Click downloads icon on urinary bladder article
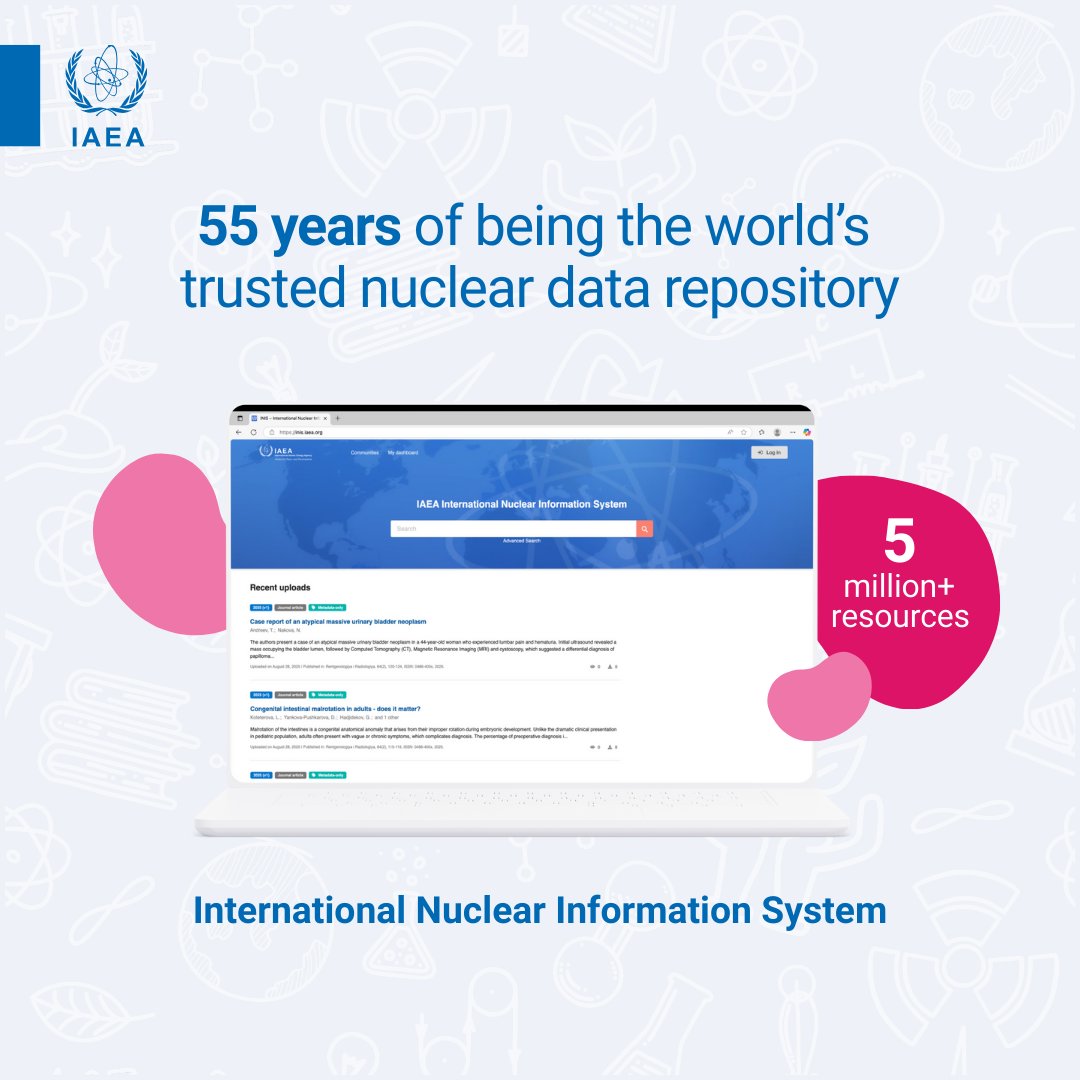This screenshot has height=1080, width=1080. coord(610,667)
